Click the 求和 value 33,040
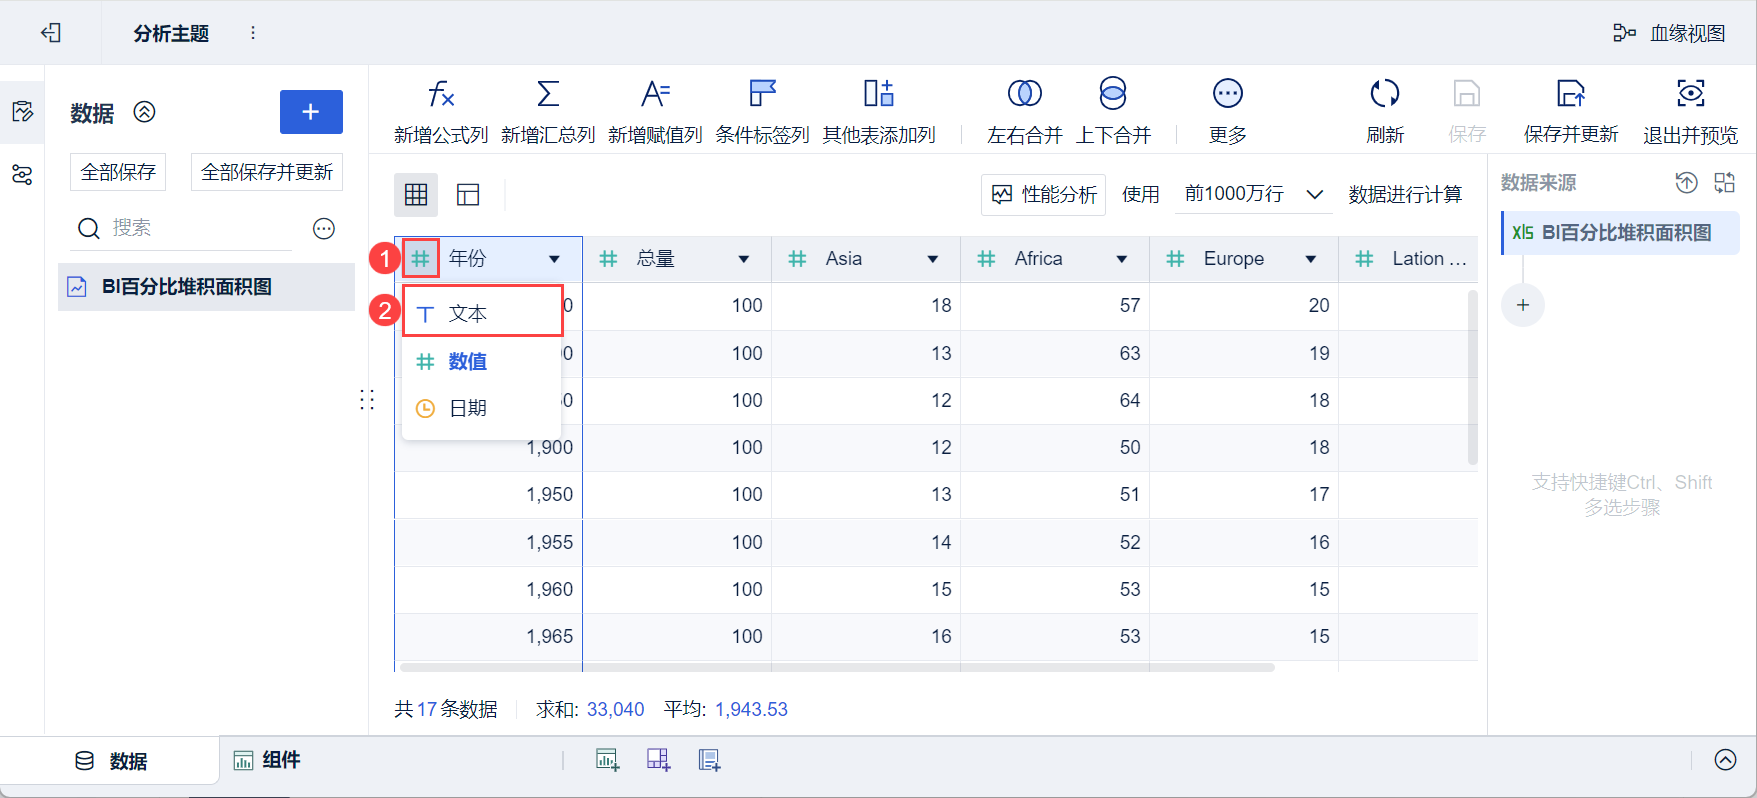This screenshot has width=1757, height=798. click(x=615, y=709)
